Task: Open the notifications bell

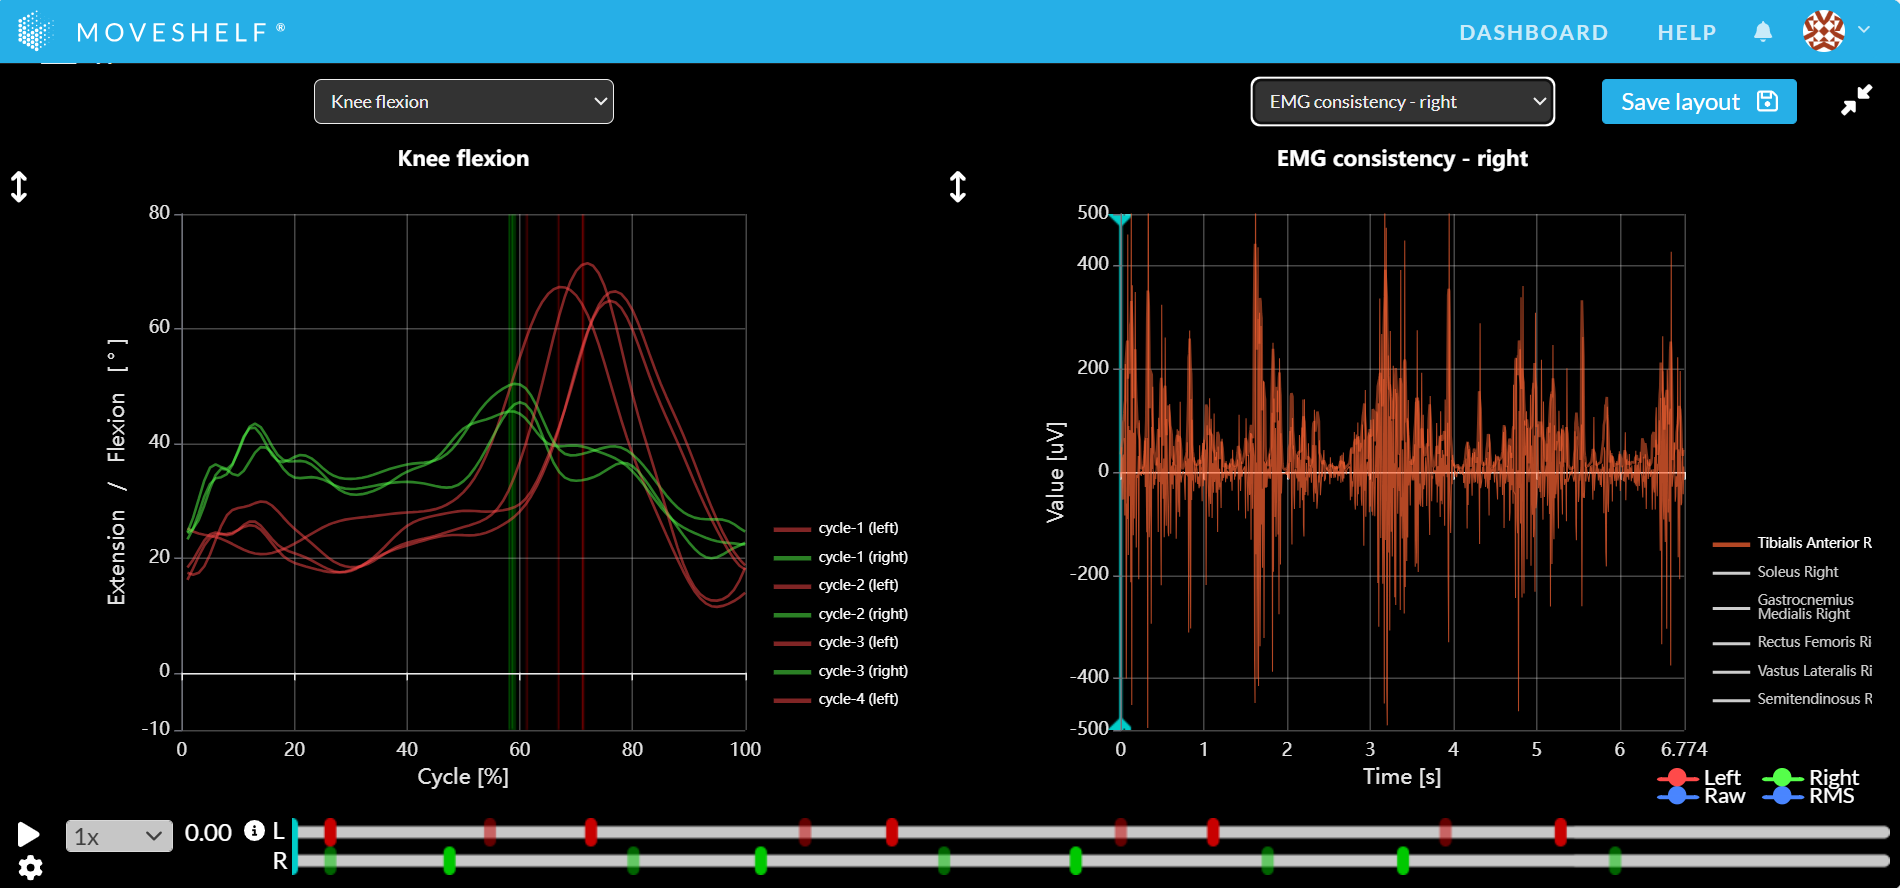Action: coord(1763,32)
